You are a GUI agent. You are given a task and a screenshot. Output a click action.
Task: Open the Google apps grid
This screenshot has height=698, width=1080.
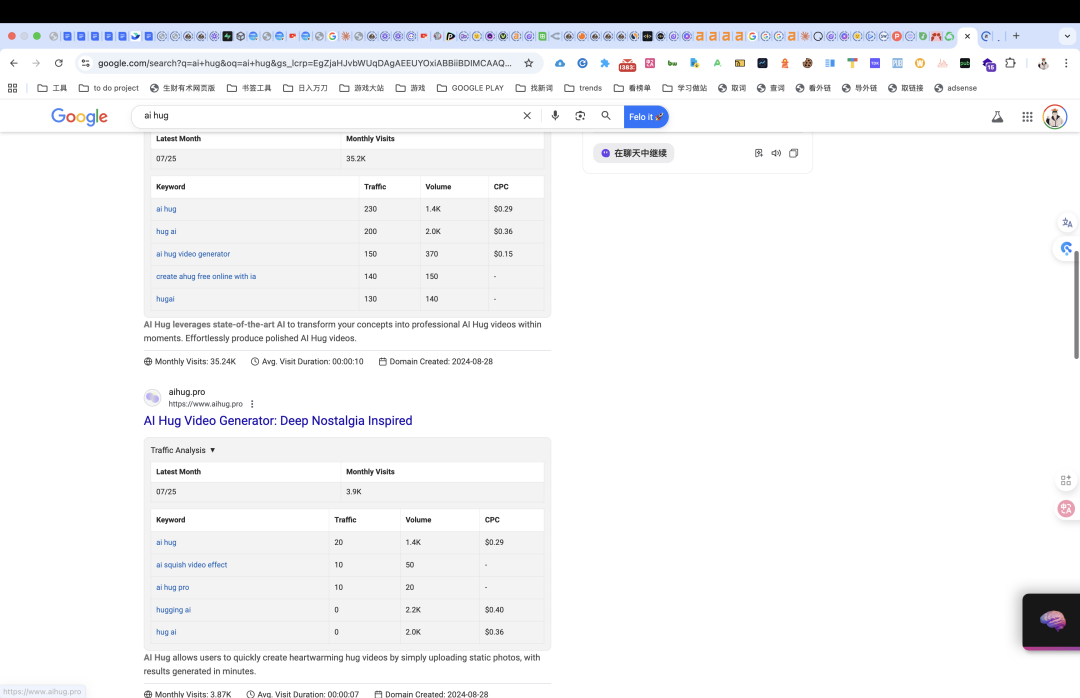pos(1027,116)
